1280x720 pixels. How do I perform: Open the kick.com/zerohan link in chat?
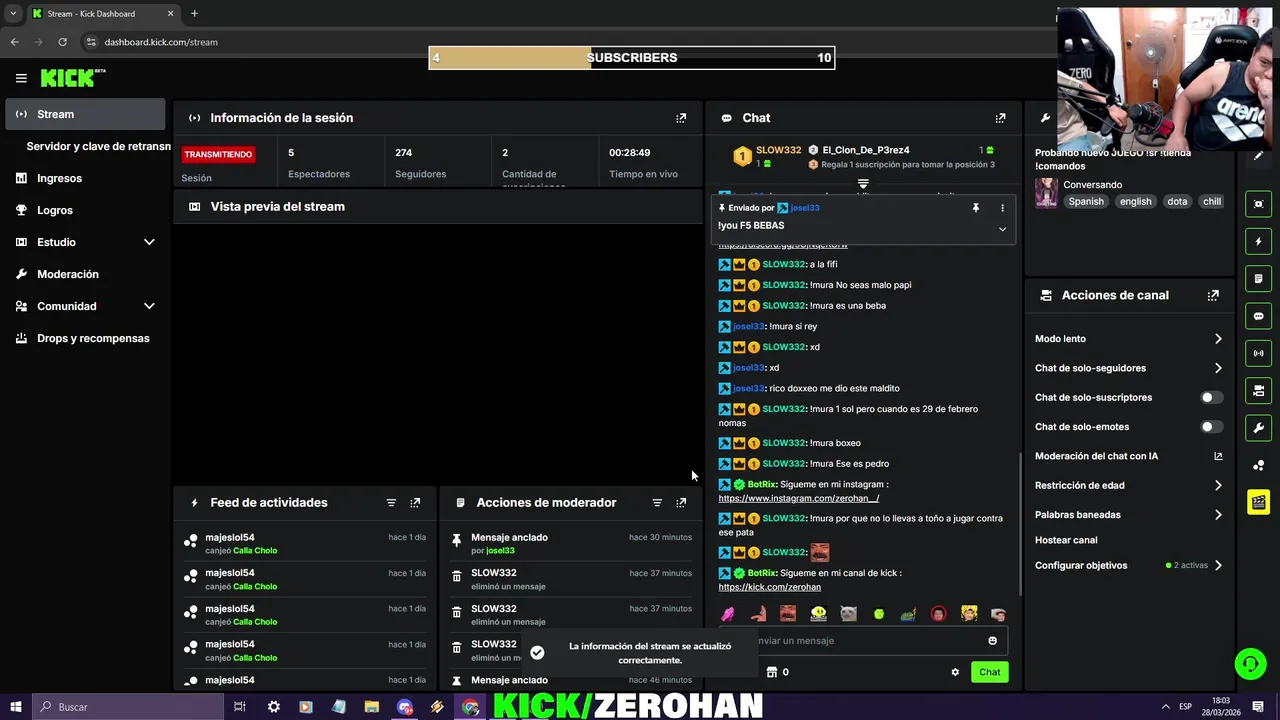[x=769, y=587]
